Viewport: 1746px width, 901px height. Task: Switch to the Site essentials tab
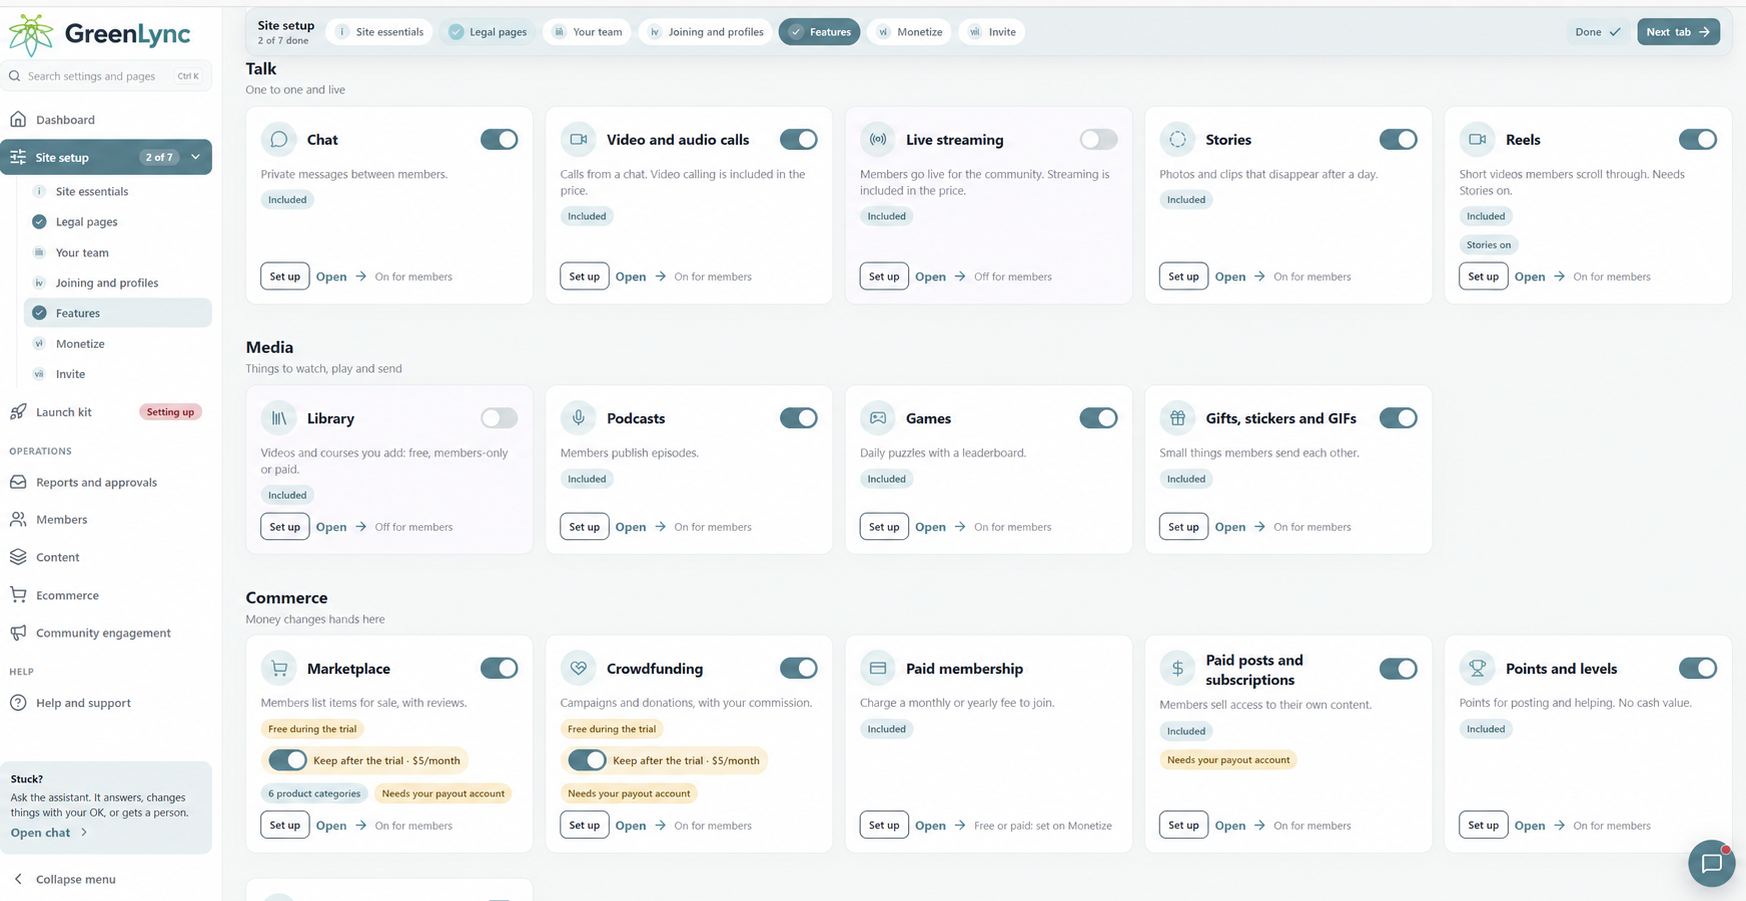379,32
